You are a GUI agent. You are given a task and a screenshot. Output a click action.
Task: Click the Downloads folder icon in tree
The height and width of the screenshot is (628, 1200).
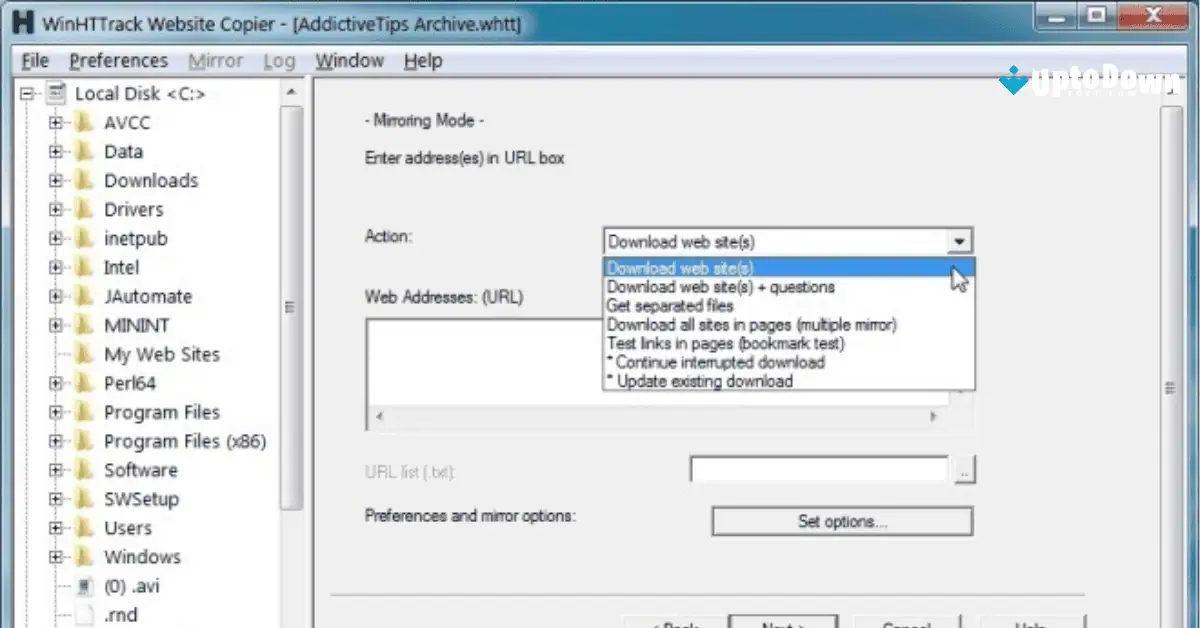click(85, 180)
